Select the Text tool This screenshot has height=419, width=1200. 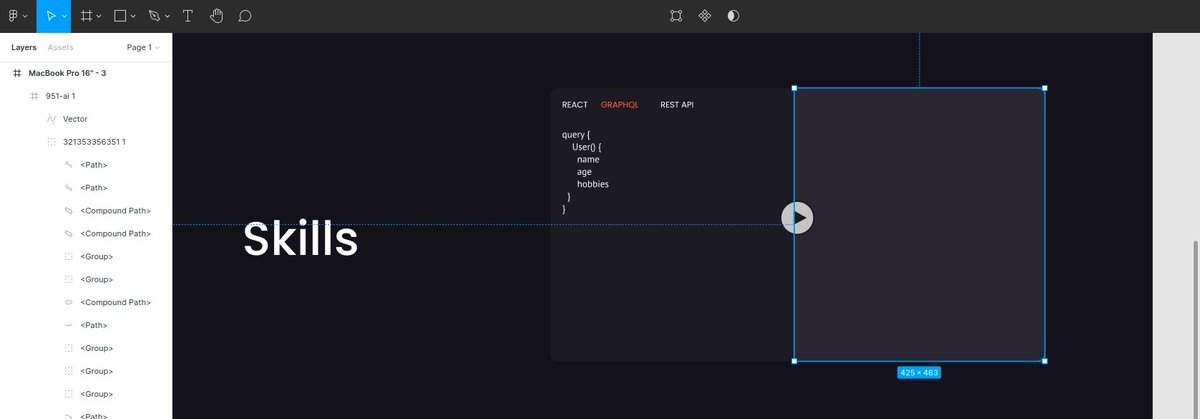coord(188,16)
